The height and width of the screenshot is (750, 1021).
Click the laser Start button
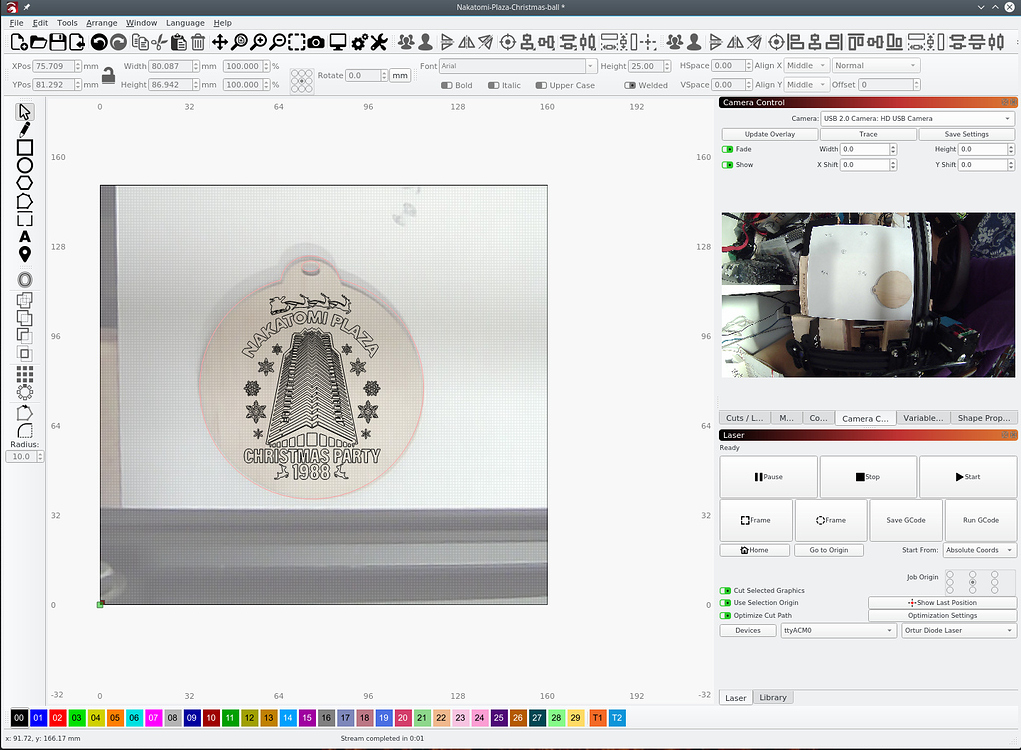pos(968,477)
